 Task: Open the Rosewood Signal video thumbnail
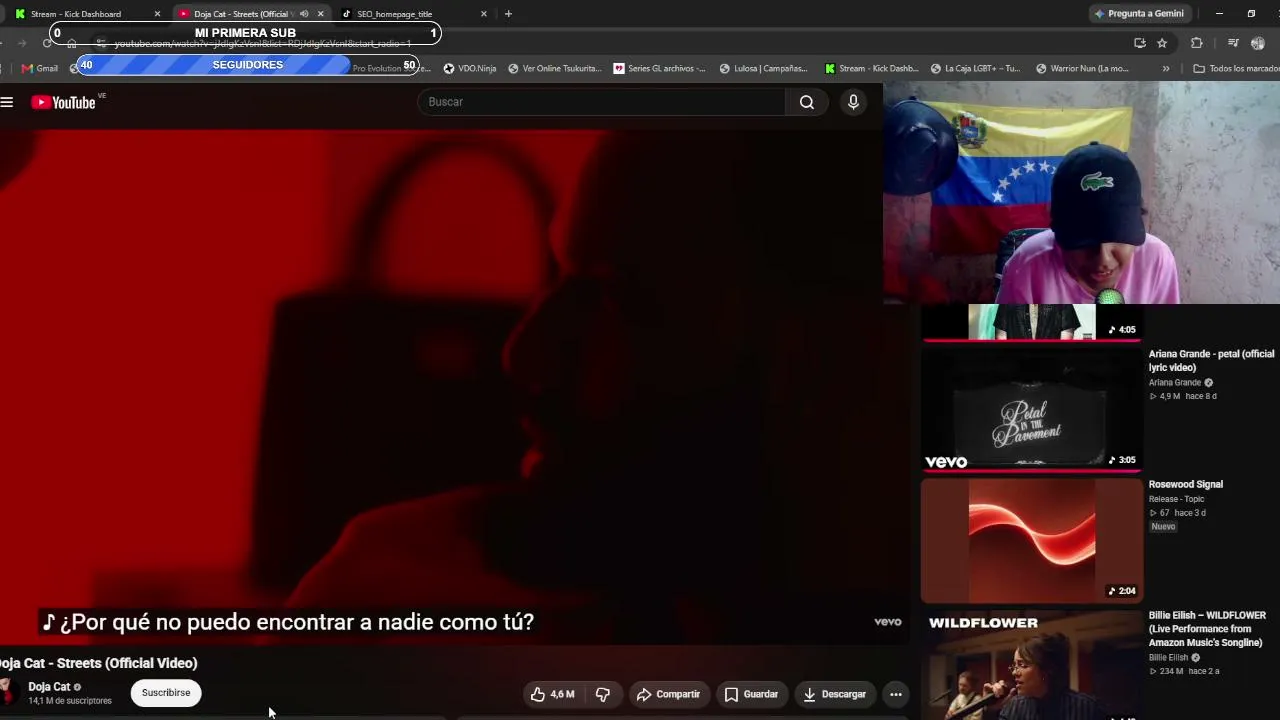point(1032,540)
